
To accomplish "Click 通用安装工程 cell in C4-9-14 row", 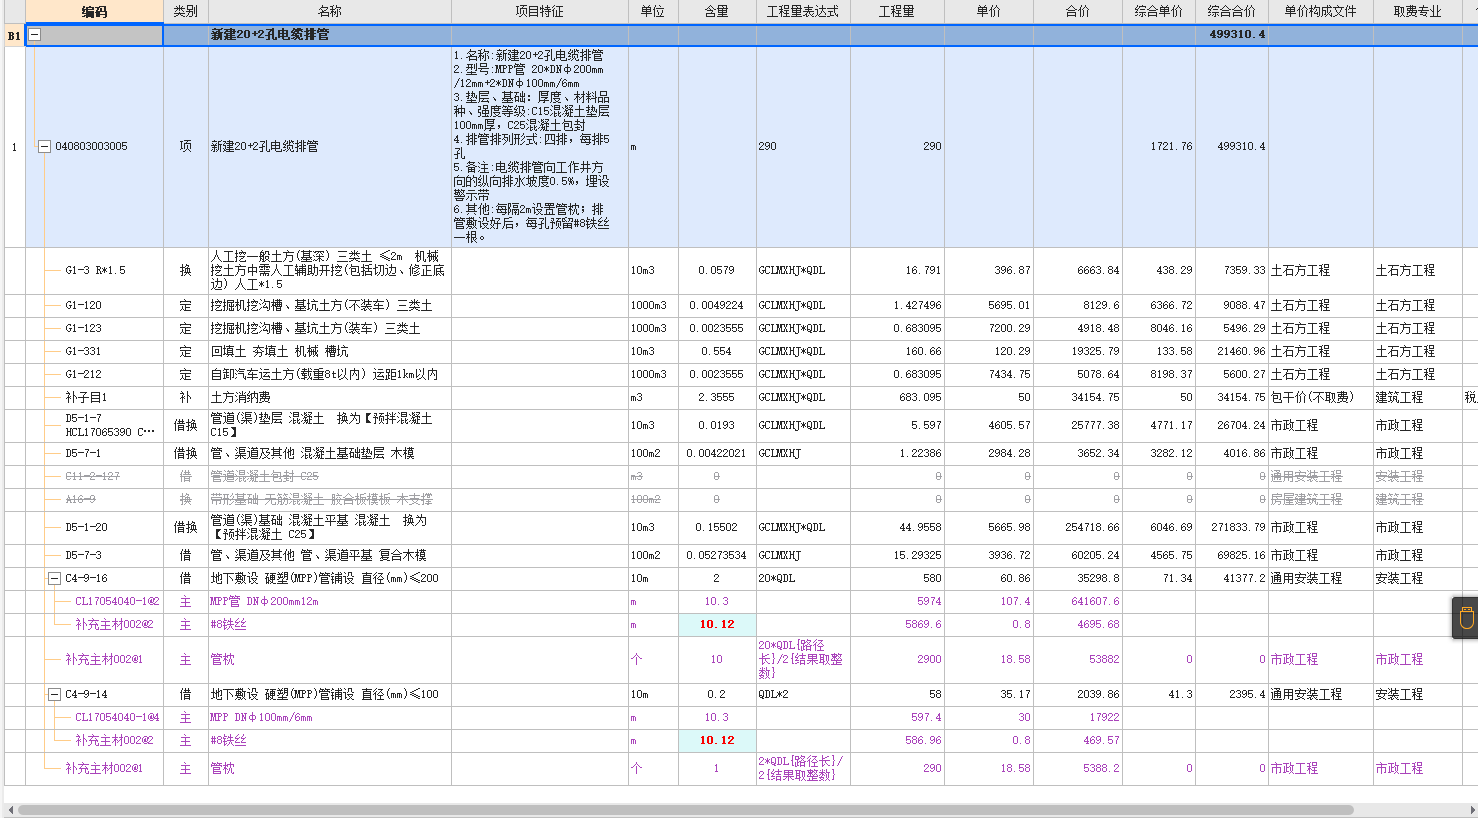I will tap(1321, 694).
